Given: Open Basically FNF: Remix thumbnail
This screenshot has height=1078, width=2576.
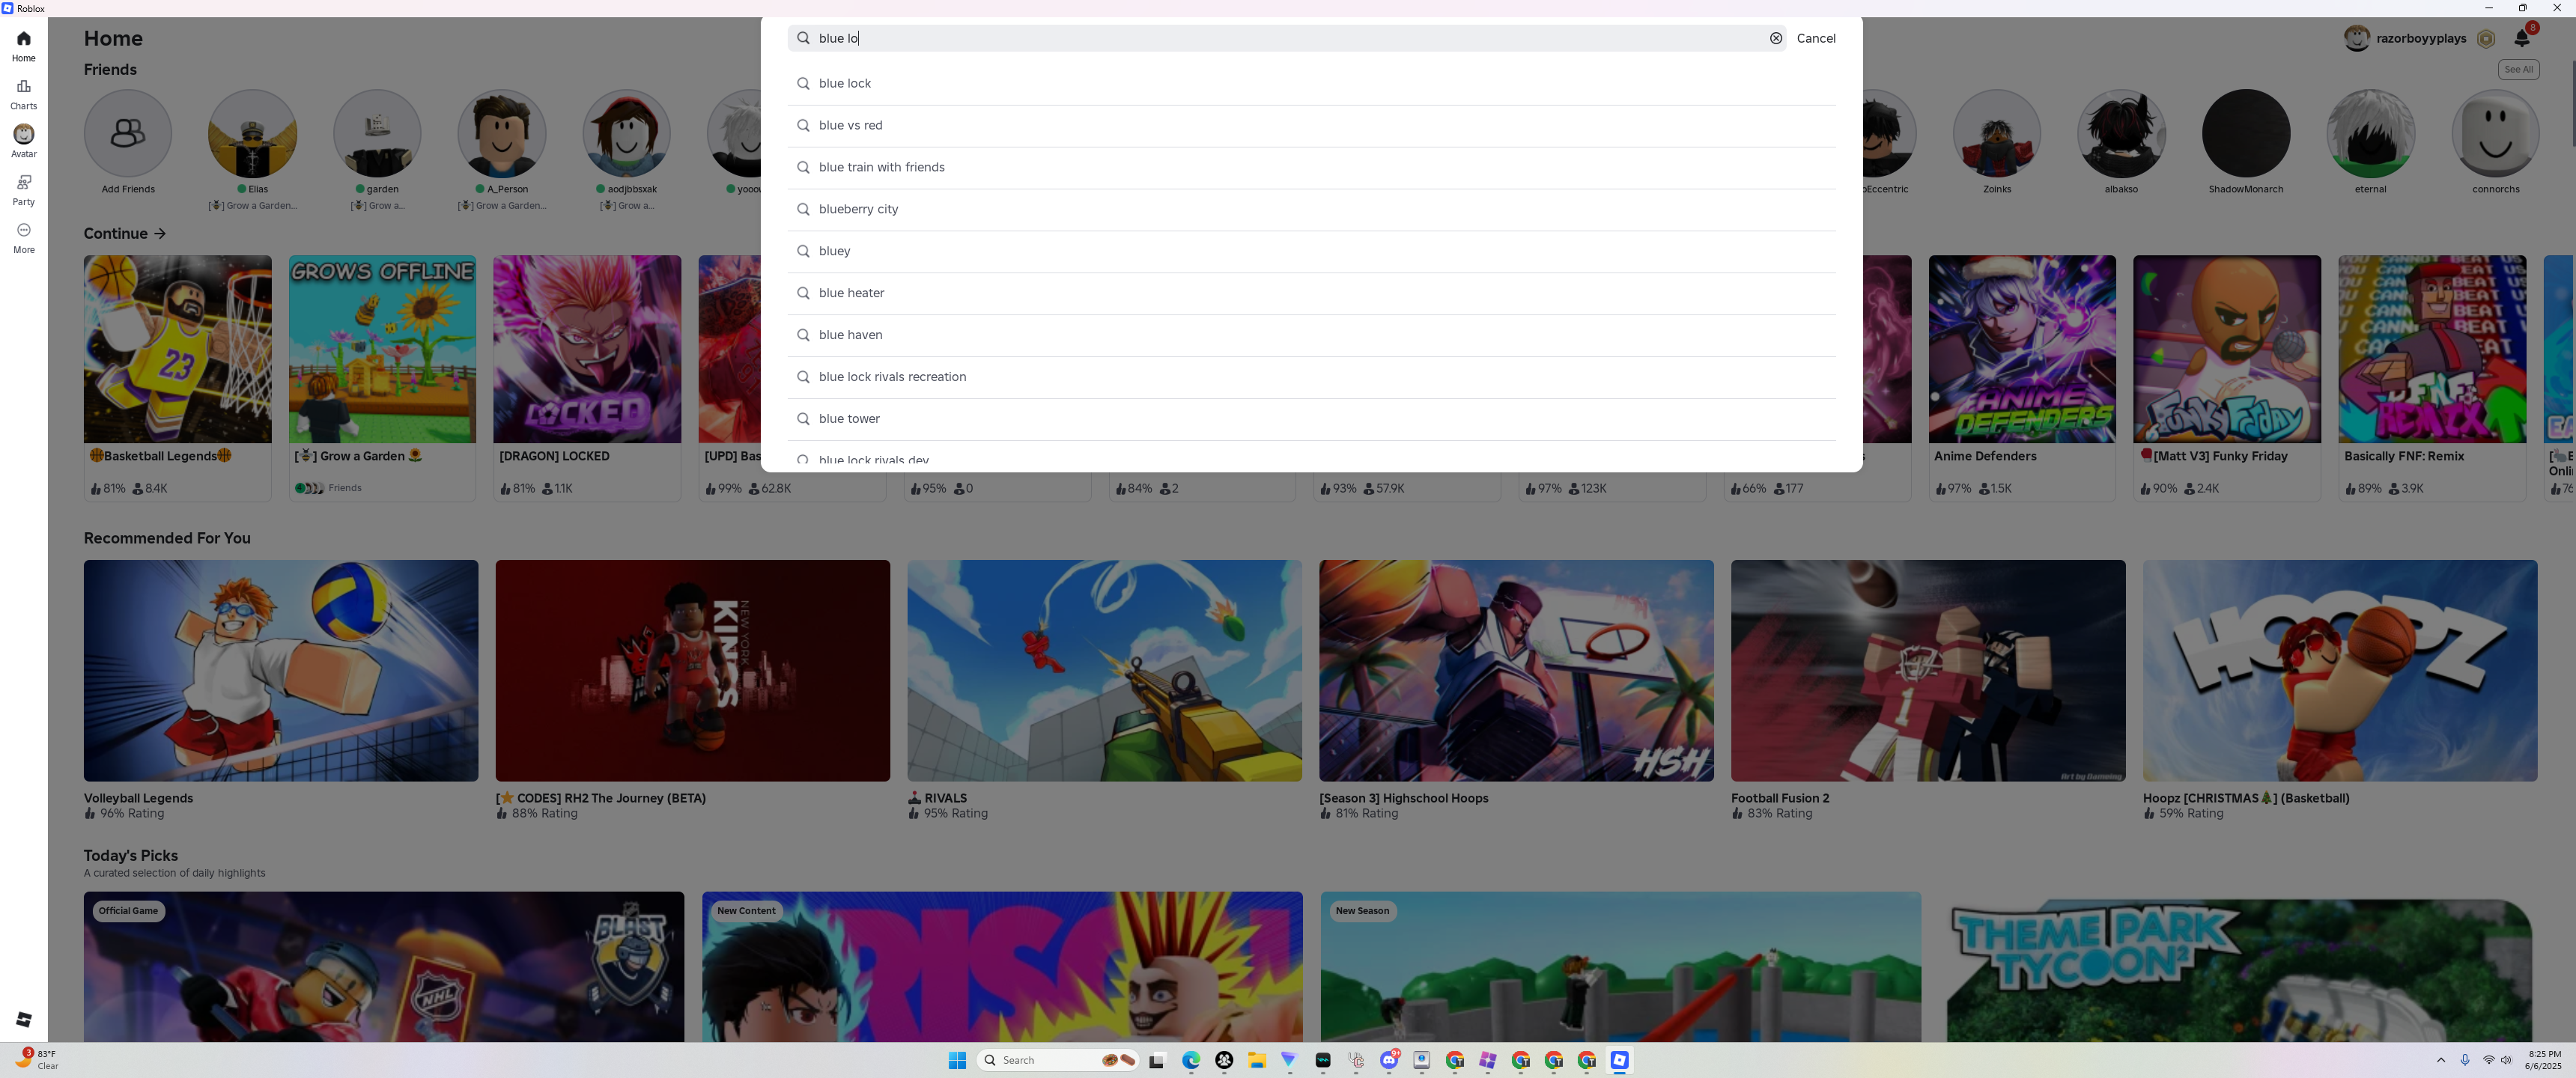Looking at the screenshot, I should point(2432,349).
